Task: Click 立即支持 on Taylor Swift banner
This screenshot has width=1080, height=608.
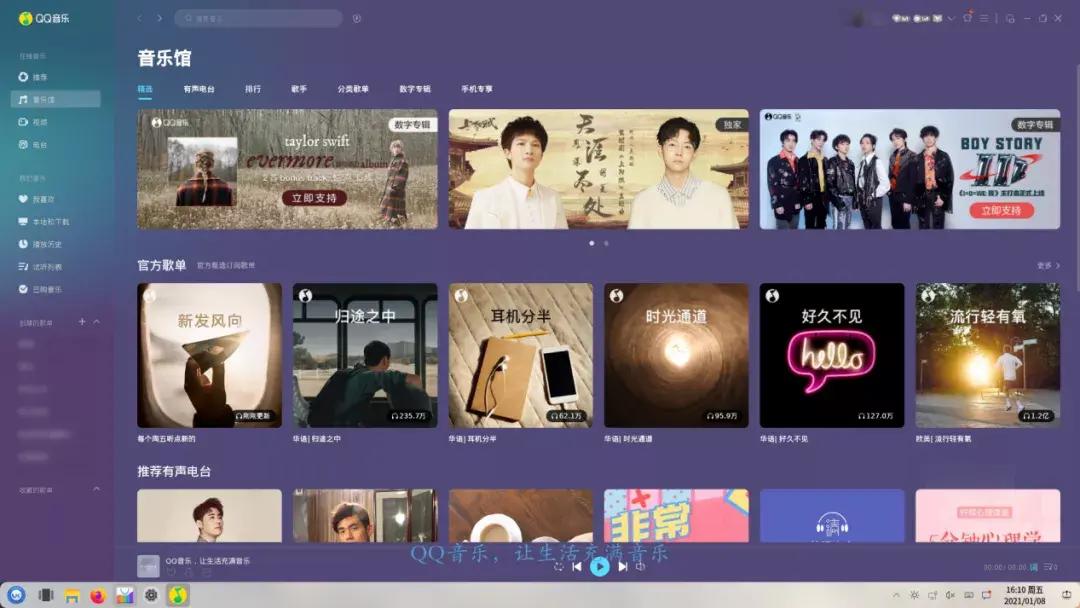Action: (x=314, y=198)
